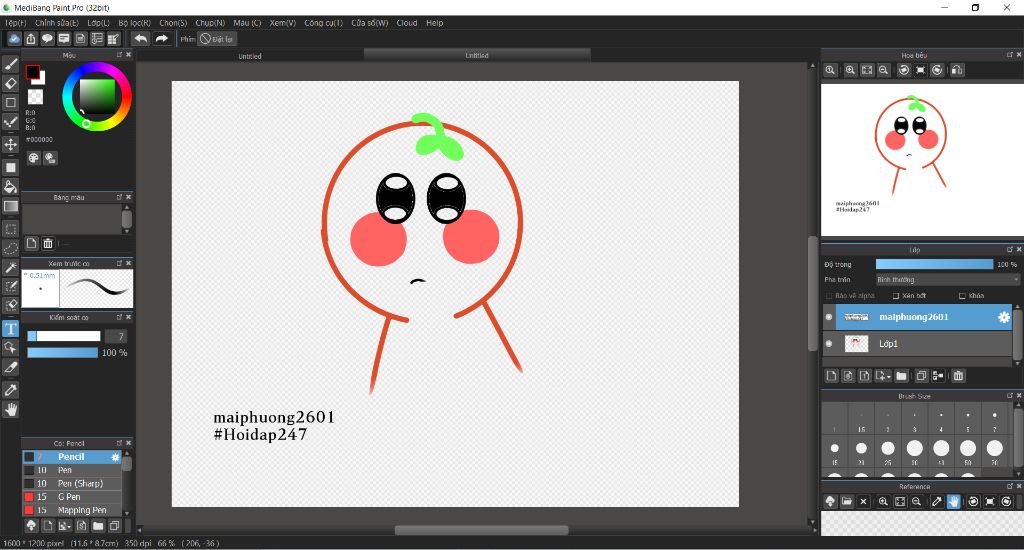Screen dimensions: 1024x550
Task: Select the Lớp1 layer
Action: pyautogui.click(x=918, y=344)
